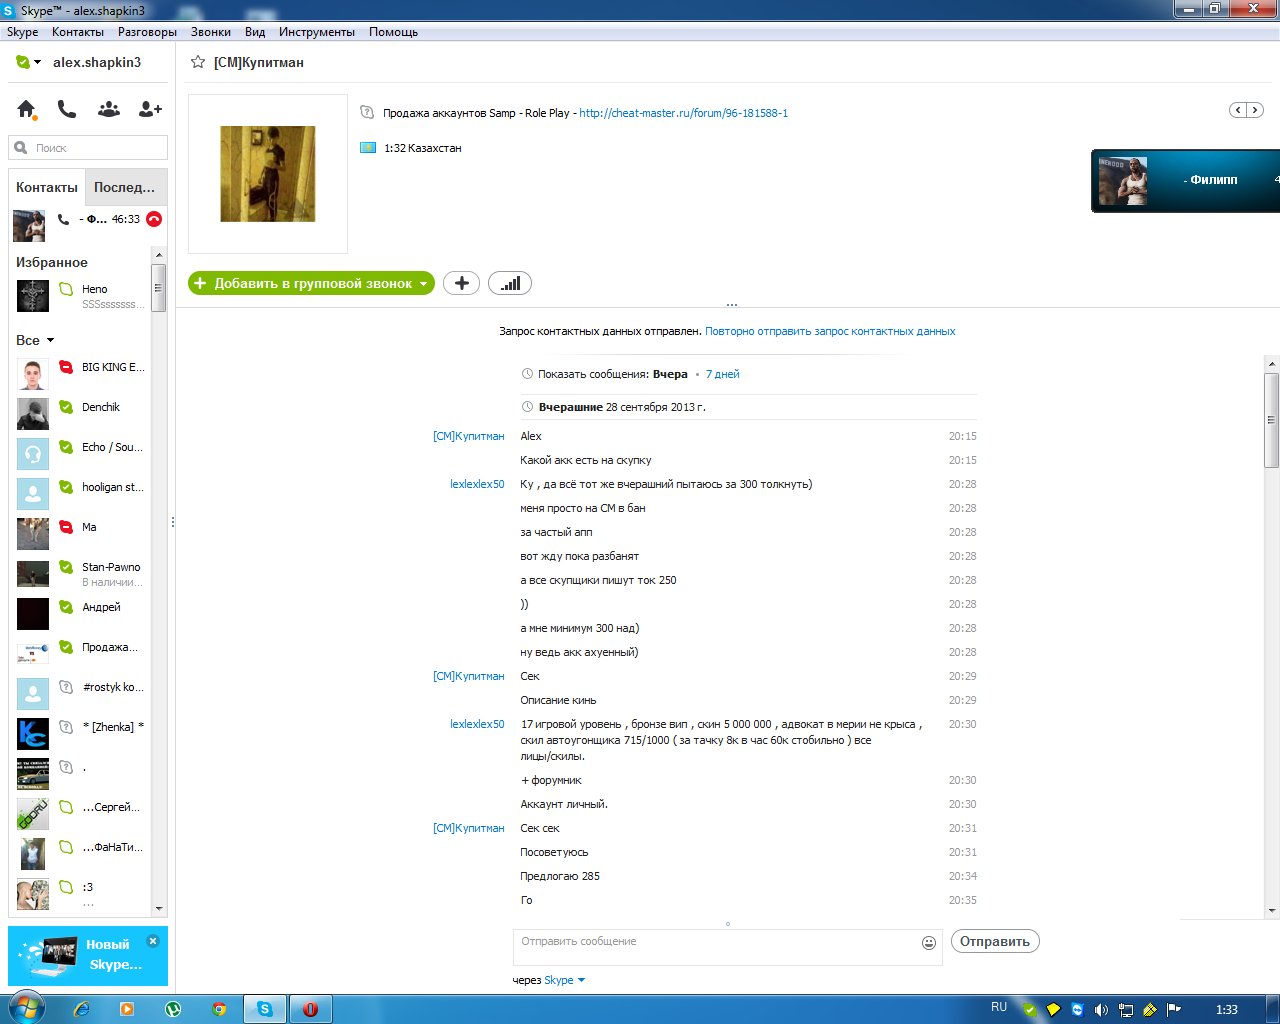Select contact BIG KING E...

(81, 374)
